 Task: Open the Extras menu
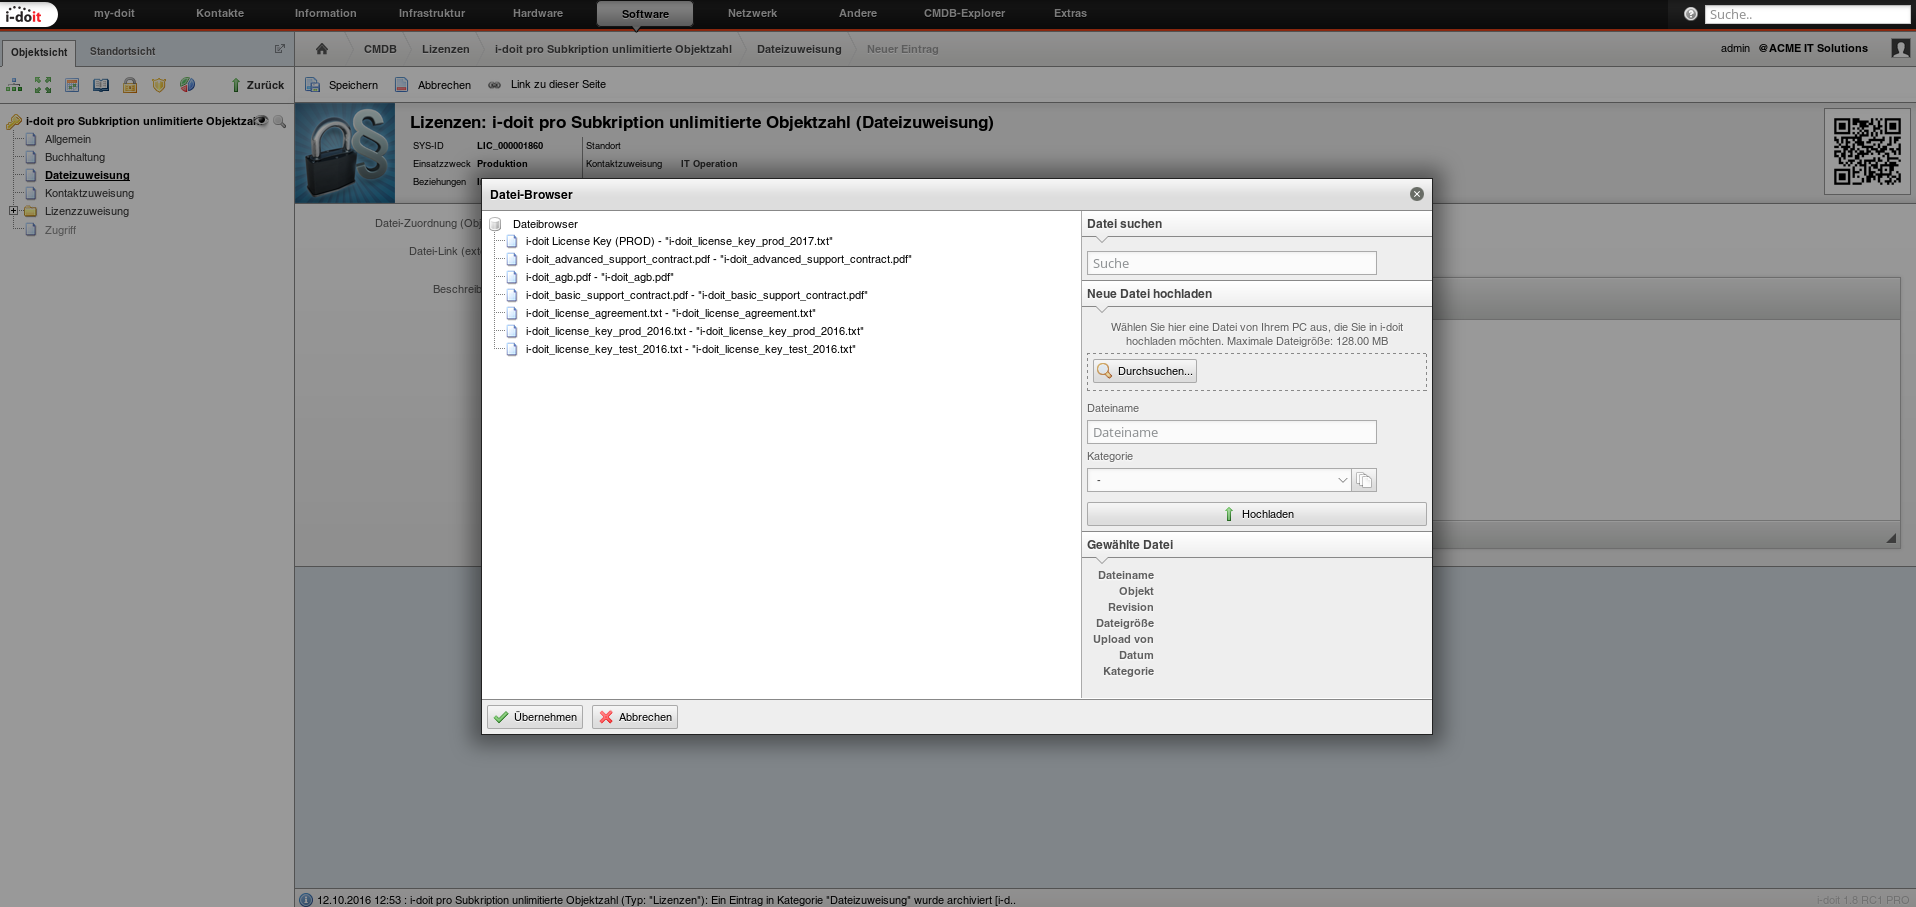(1070, 13)
